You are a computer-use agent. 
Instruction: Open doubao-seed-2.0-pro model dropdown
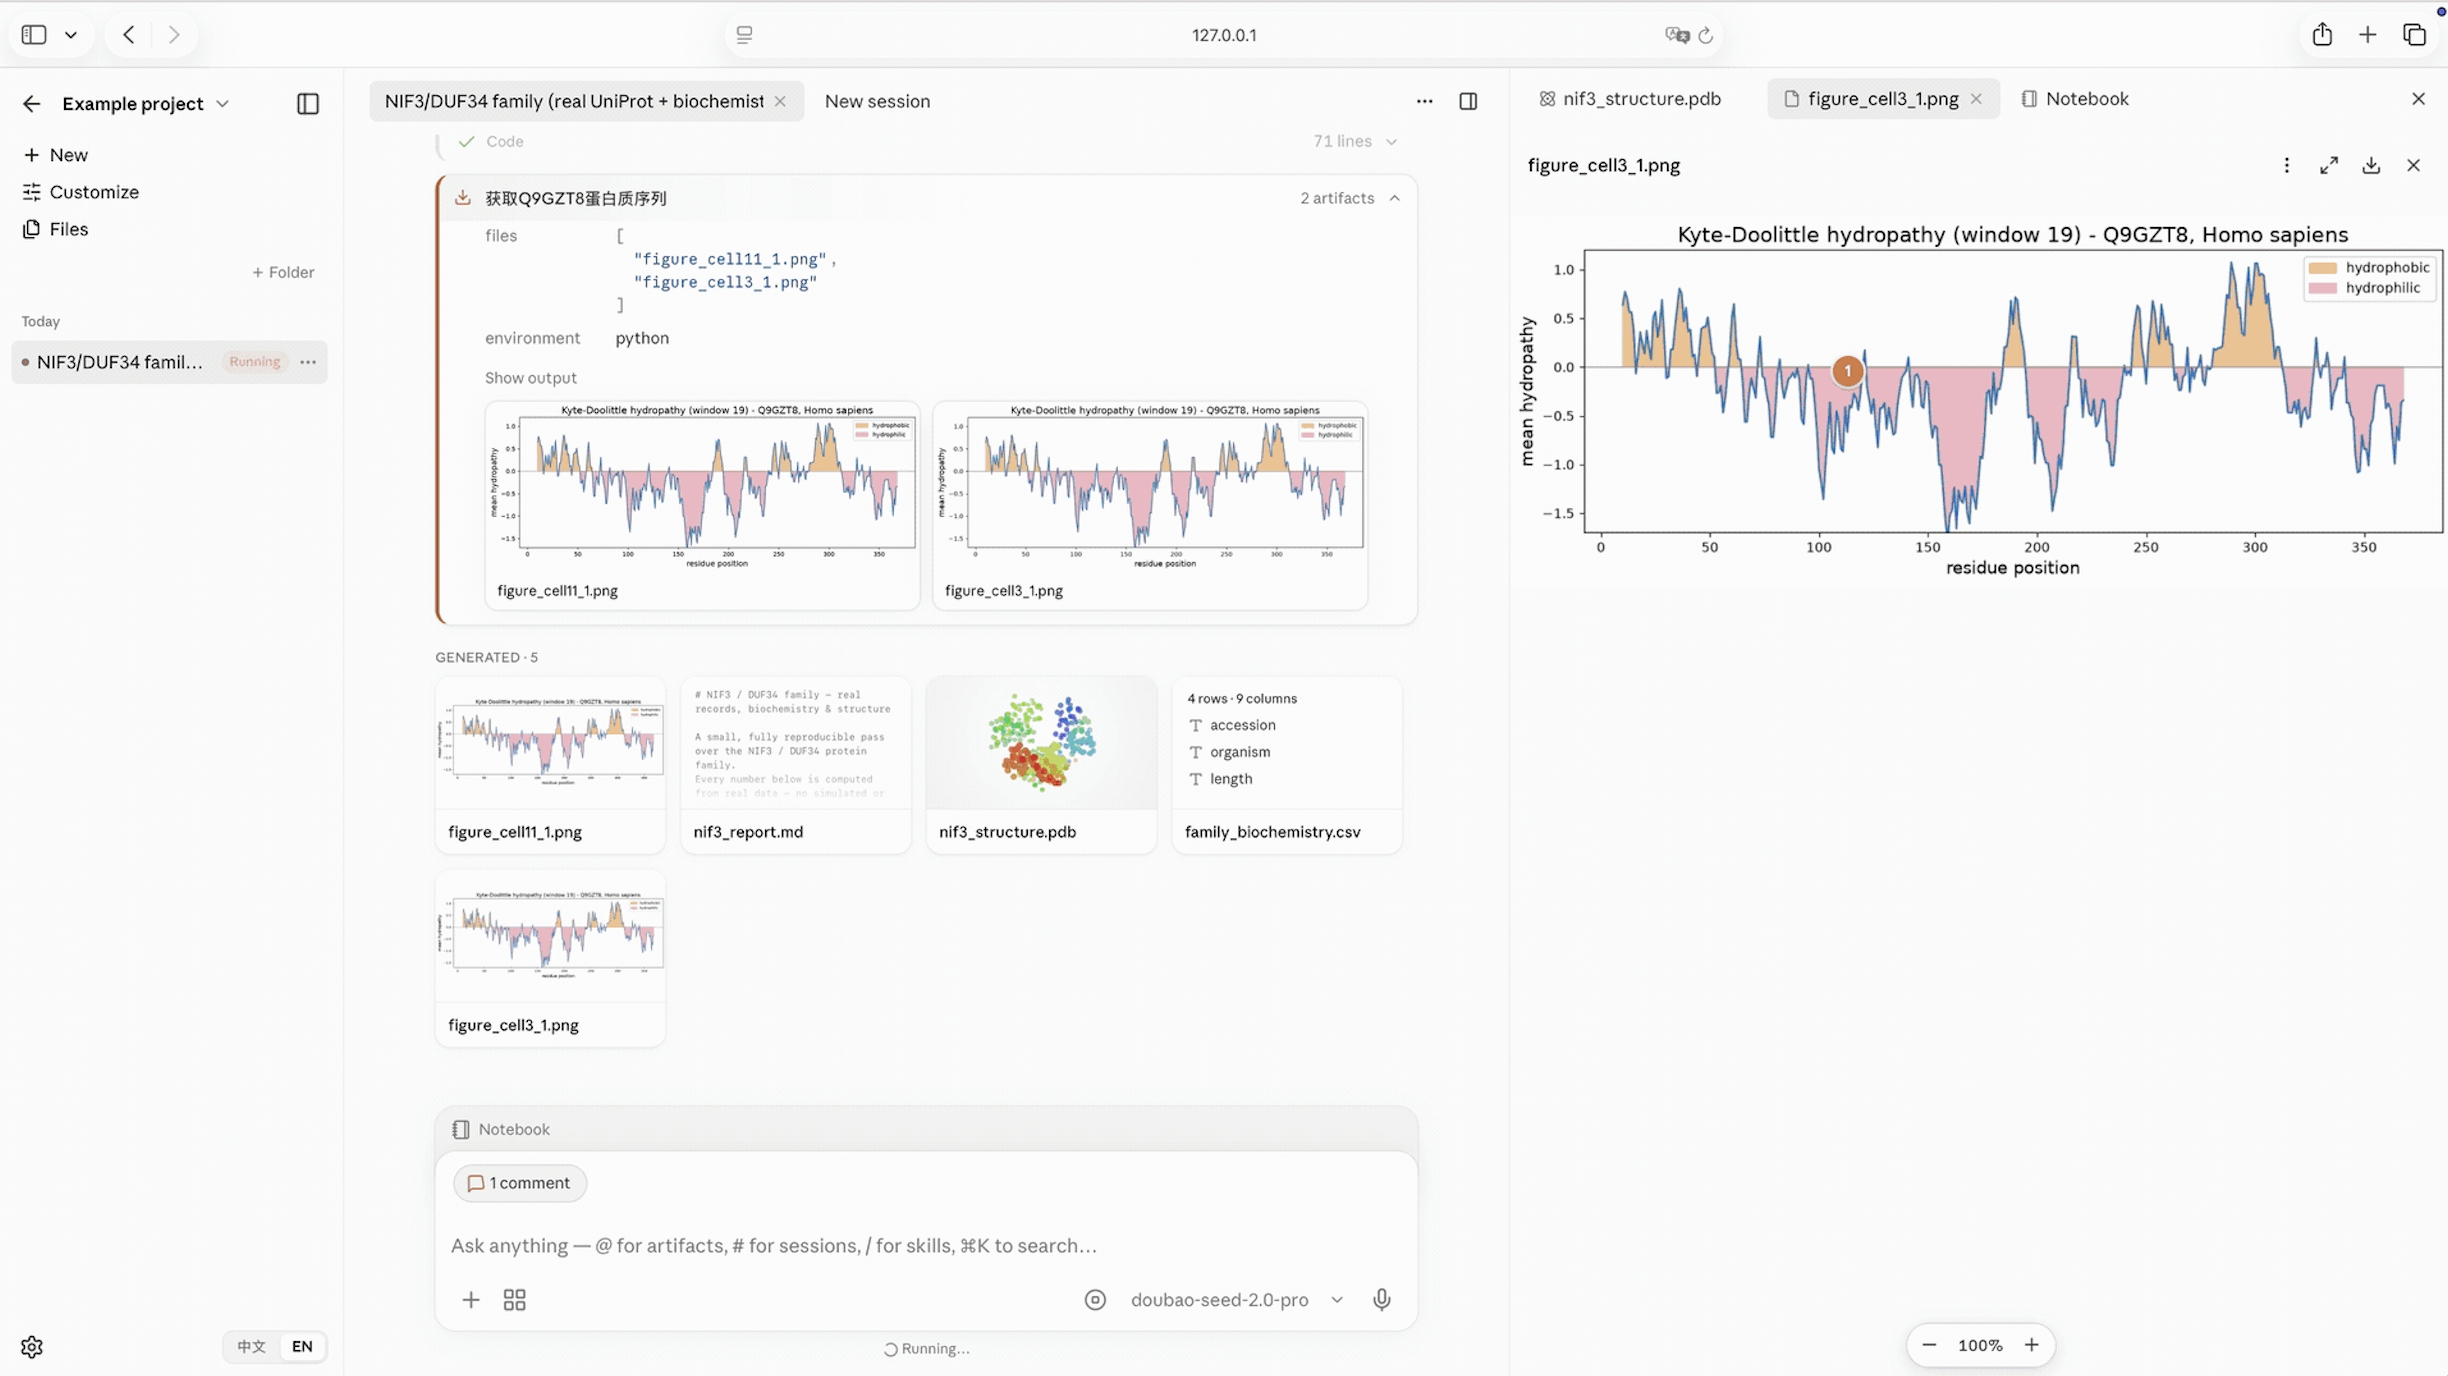[1236, 1300]
